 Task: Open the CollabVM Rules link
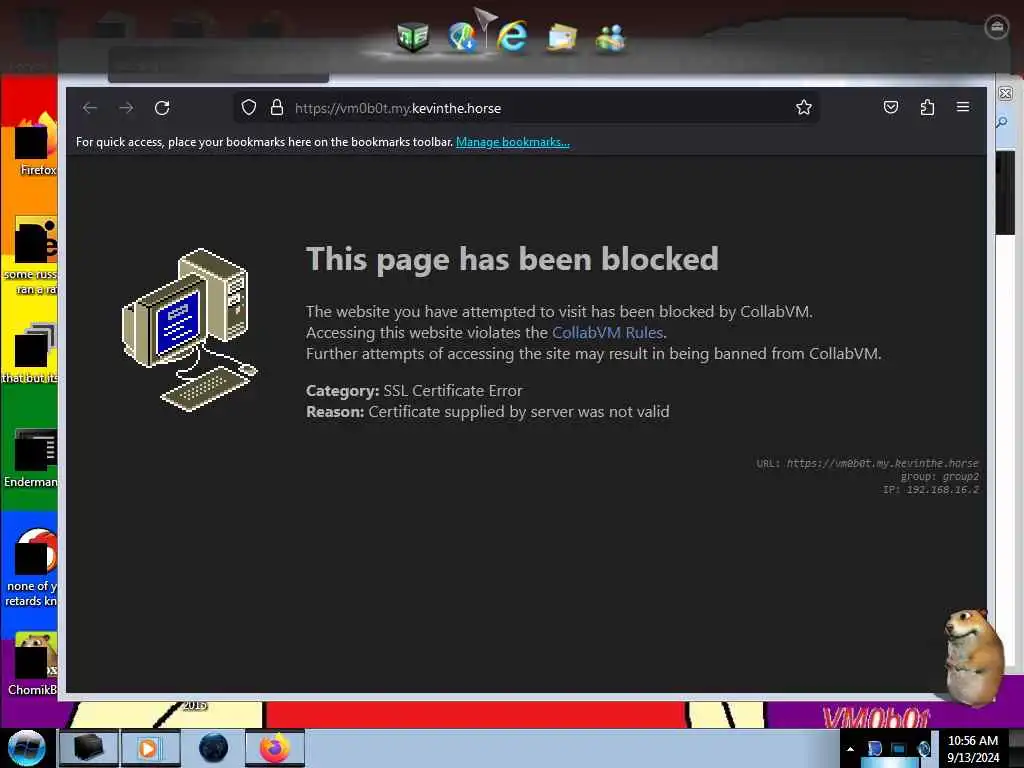608,332
